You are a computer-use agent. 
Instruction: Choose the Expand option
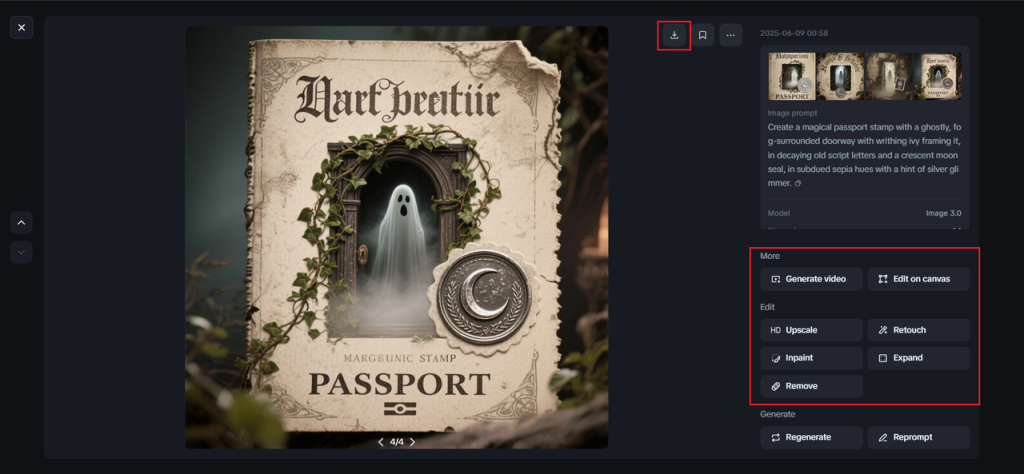tap(919, 358)
